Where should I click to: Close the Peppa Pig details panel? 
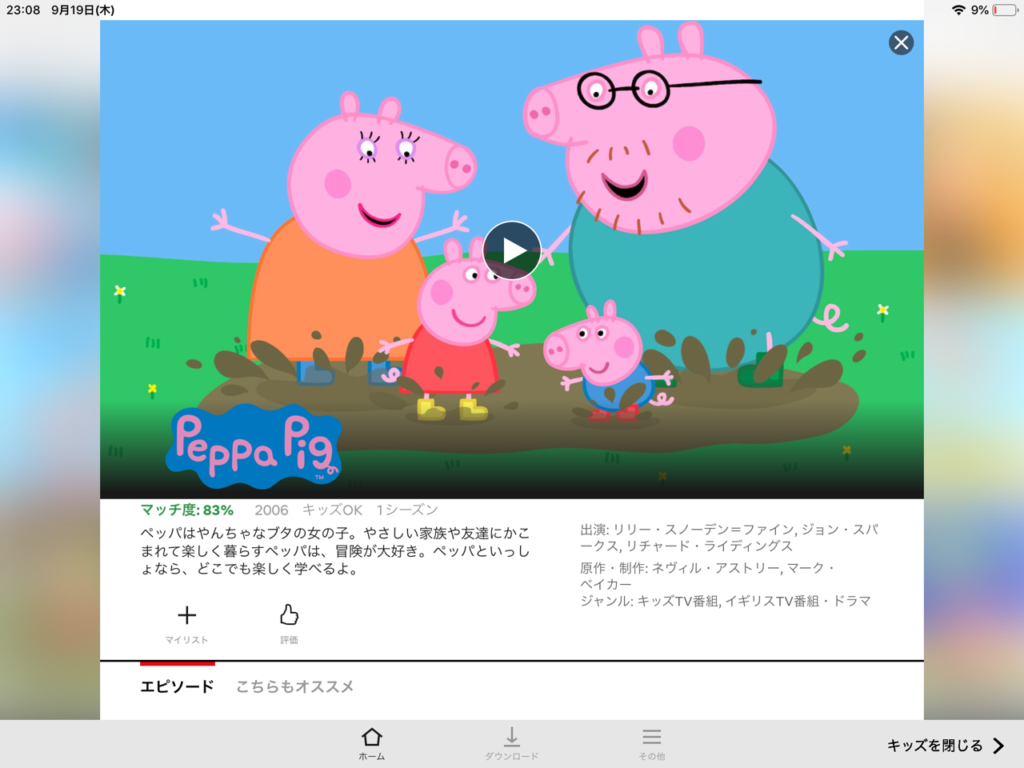(x=901, y=43)
